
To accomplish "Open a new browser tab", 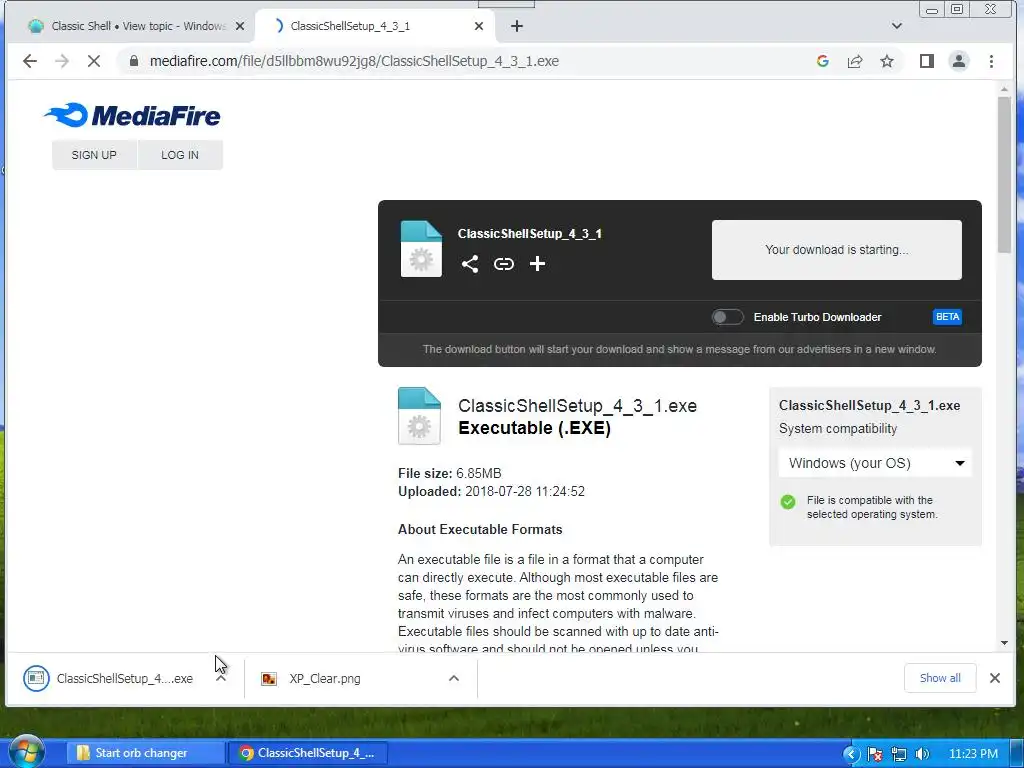I will [x=517, y=26].
